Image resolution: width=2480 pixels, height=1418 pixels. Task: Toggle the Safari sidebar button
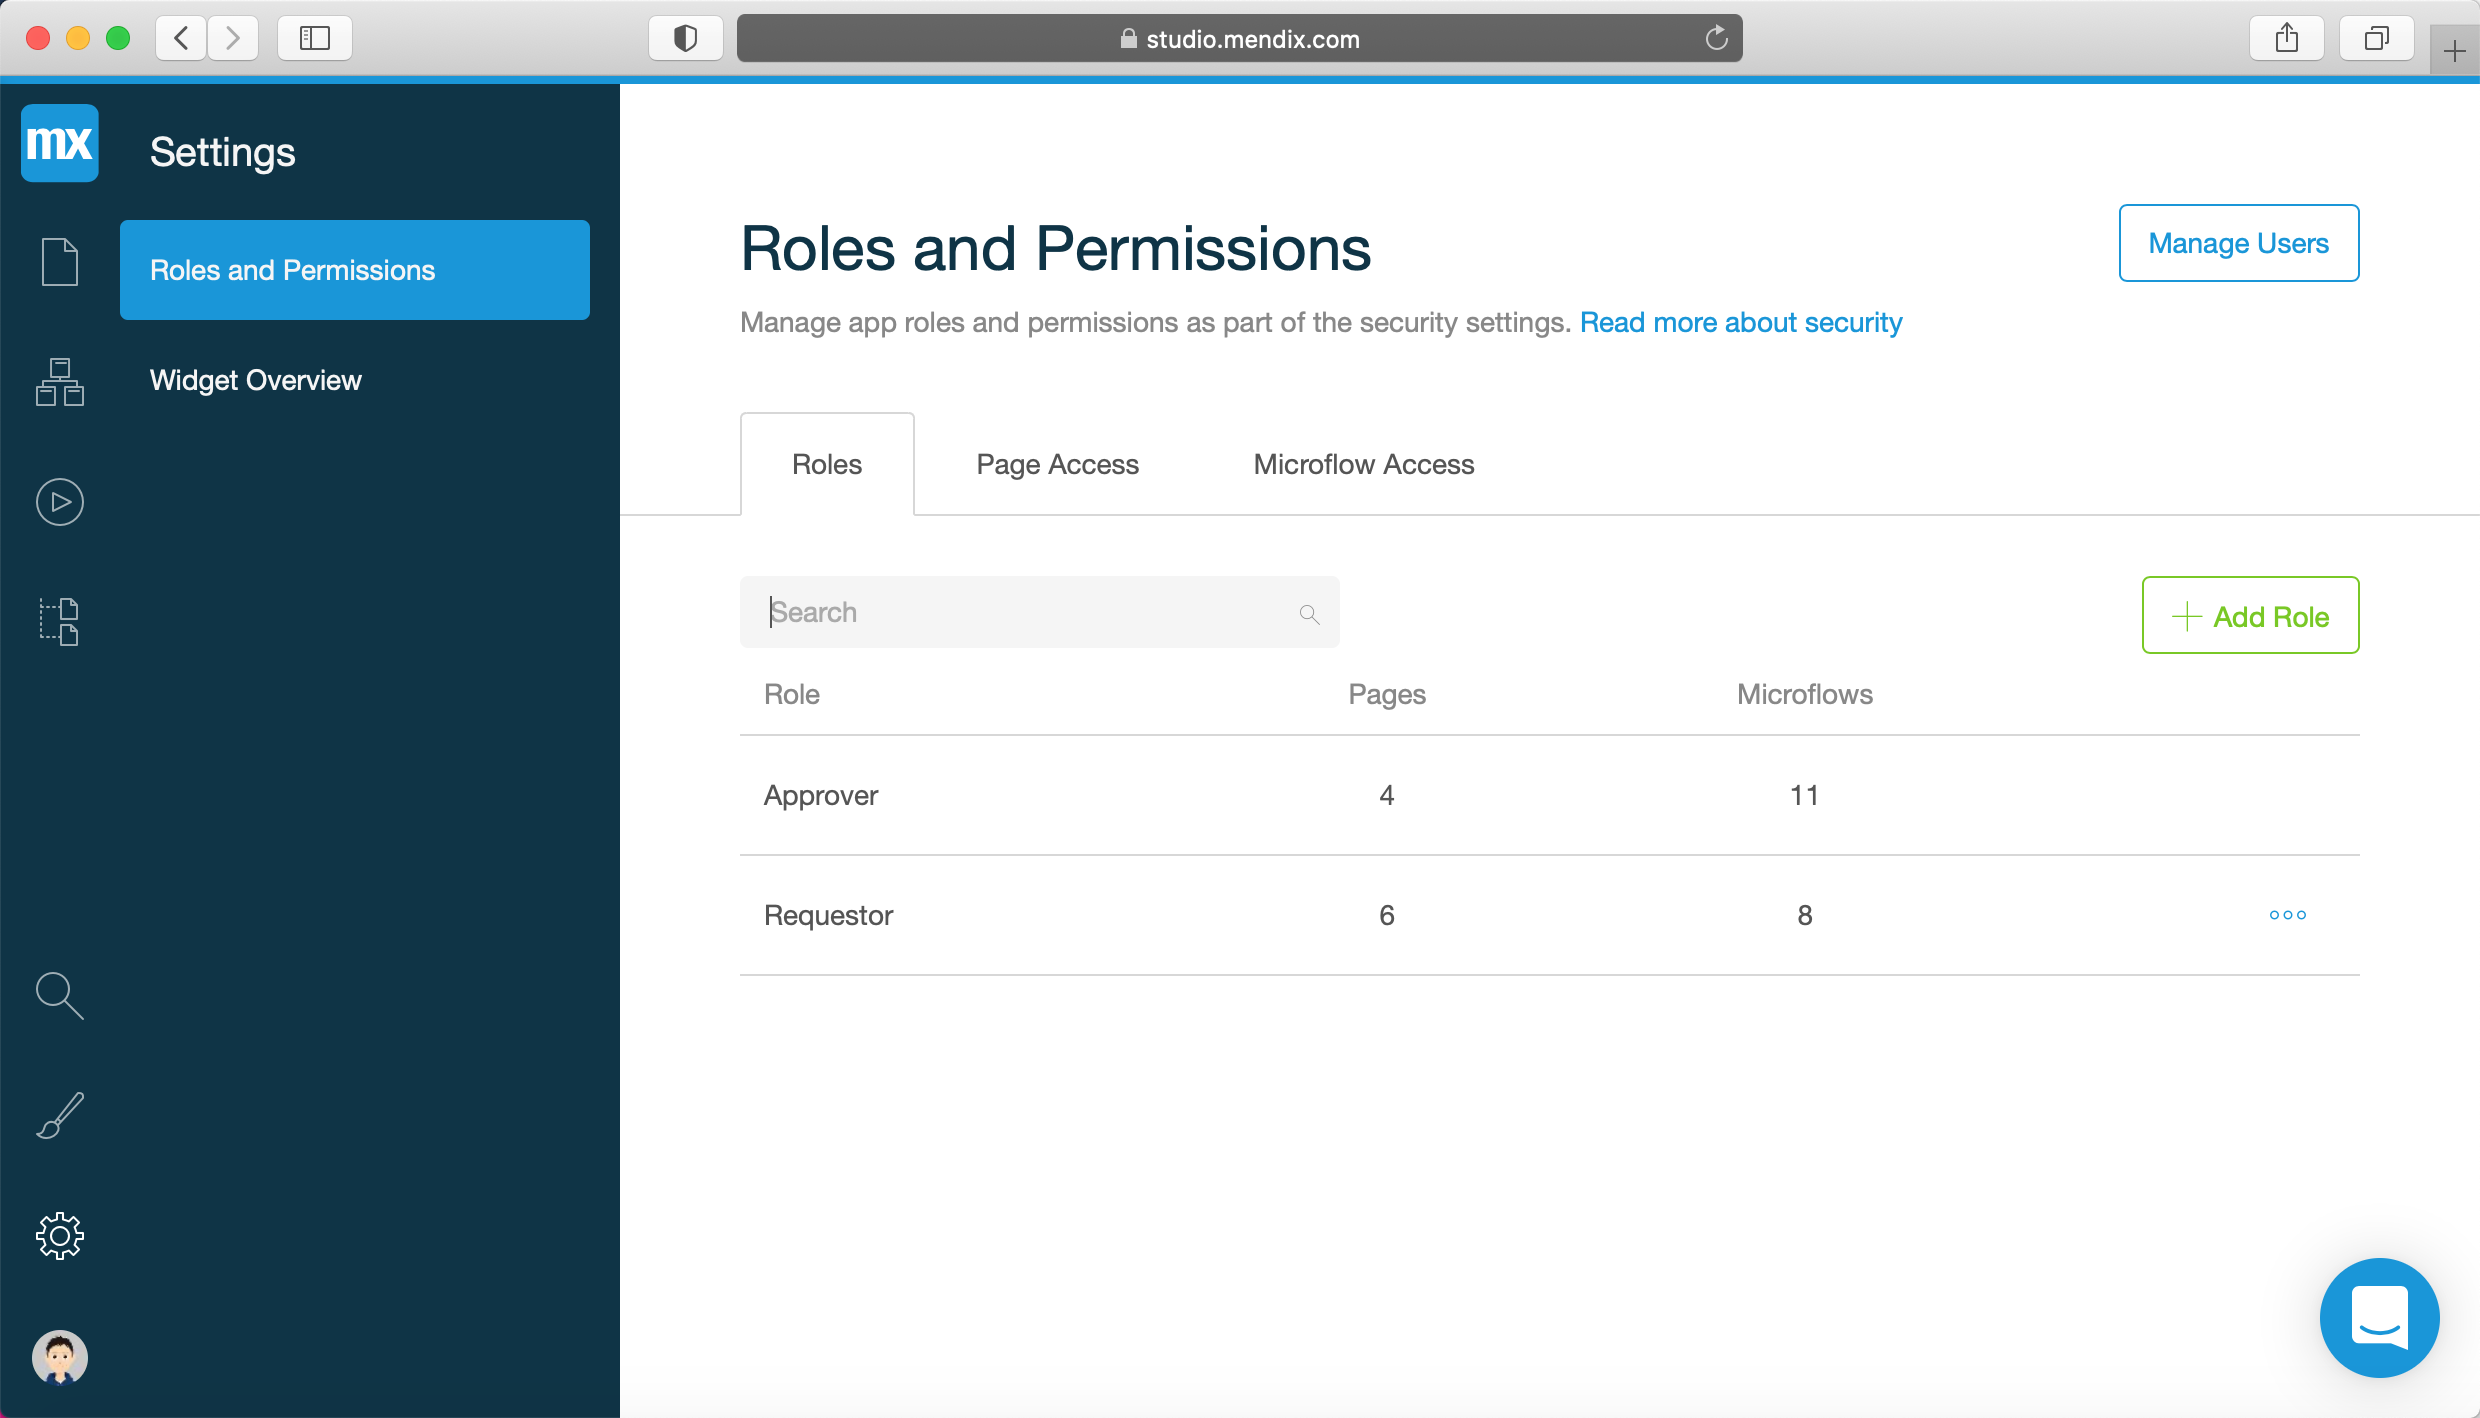point(315,38)
